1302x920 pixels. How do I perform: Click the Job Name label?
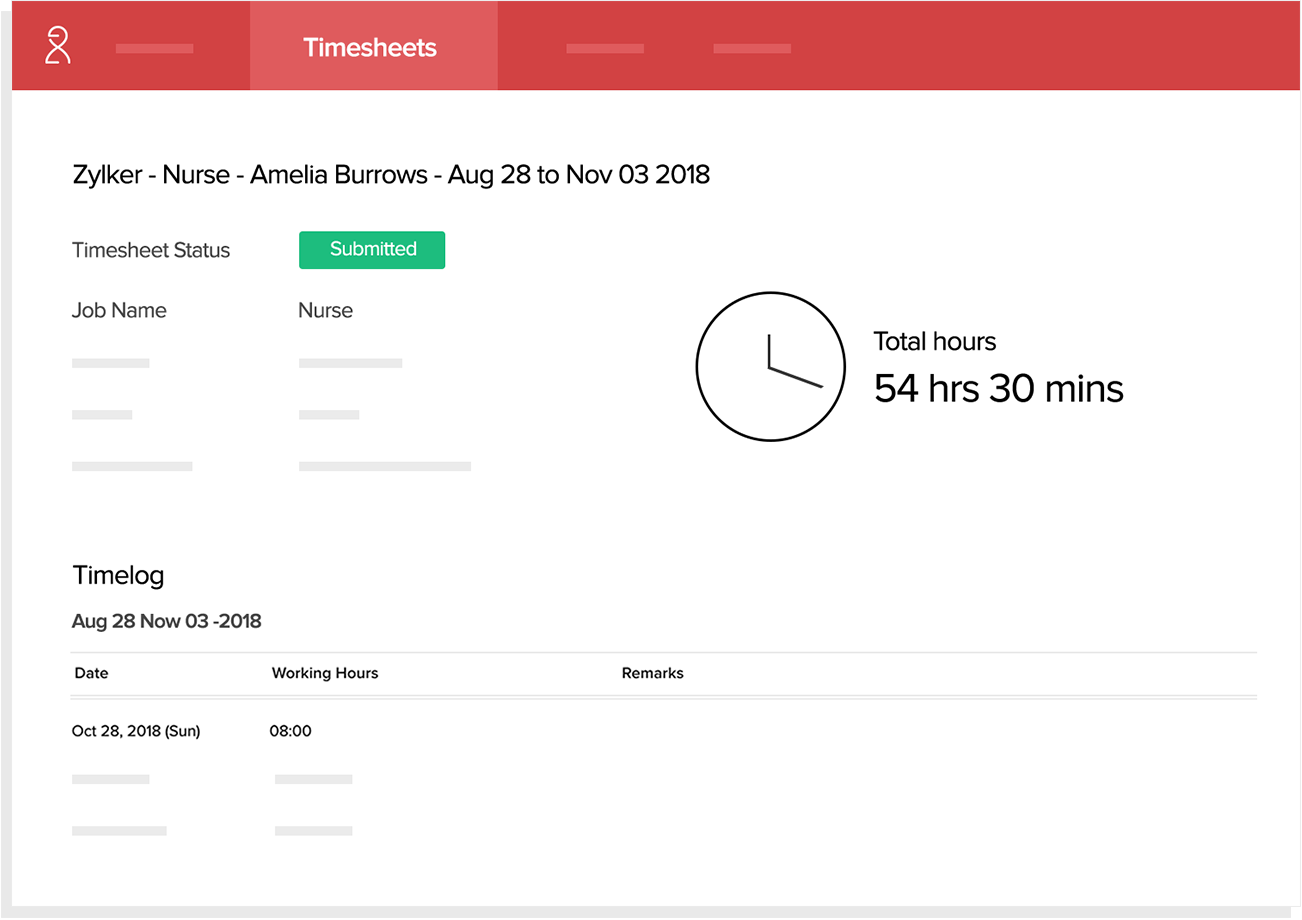click(x=119, y=310)
